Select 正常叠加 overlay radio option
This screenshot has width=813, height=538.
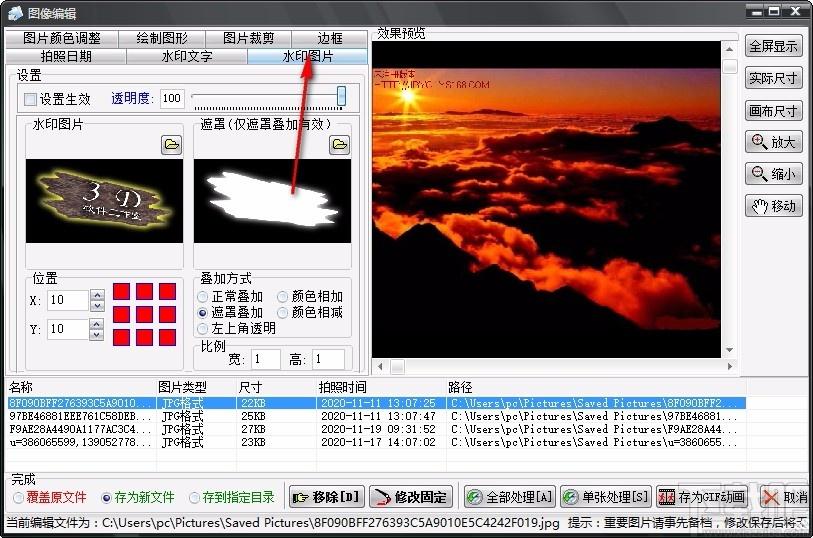click(x=203, y=297)
